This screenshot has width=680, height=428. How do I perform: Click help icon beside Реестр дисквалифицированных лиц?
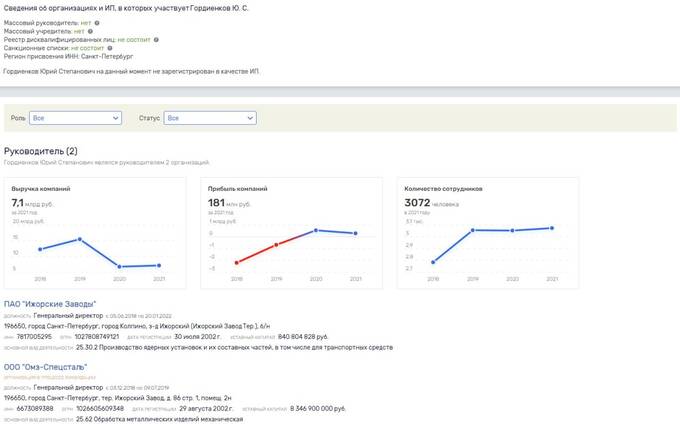click(156, 39)
